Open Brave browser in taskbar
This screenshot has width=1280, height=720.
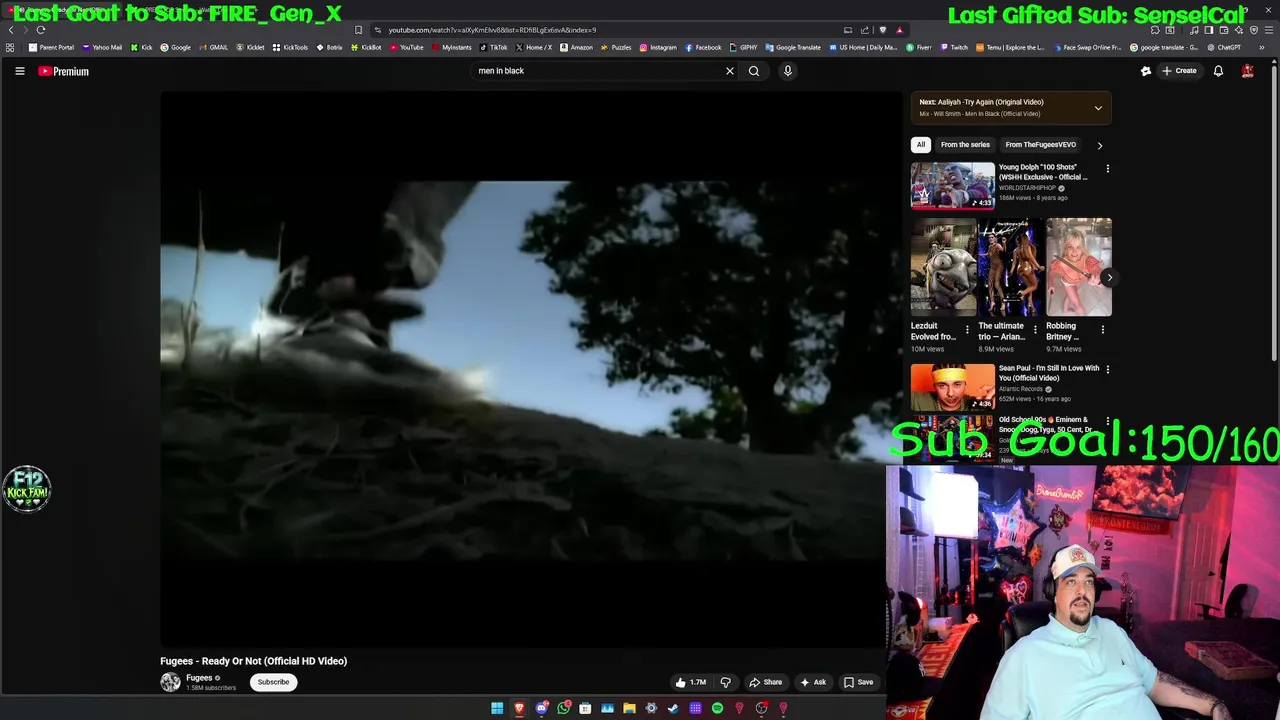[x=519, y=708]
